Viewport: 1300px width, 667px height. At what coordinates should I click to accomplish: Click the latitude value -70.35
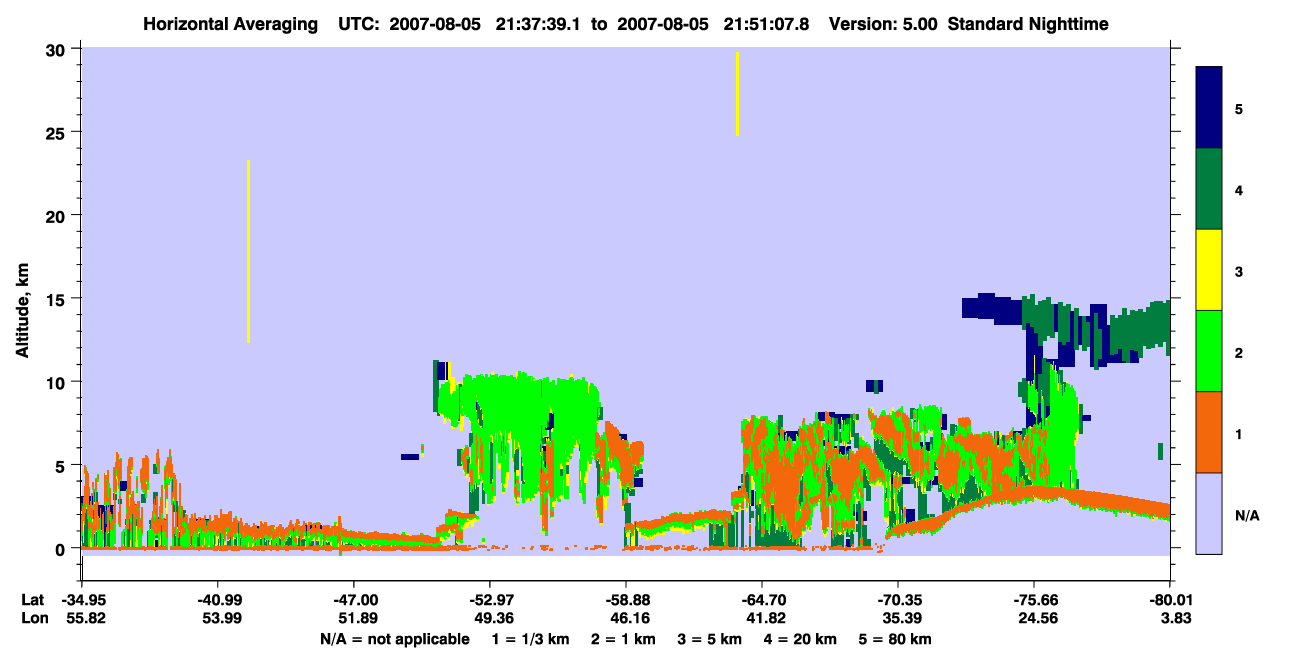pyautogui.click(x=898, y=599)
